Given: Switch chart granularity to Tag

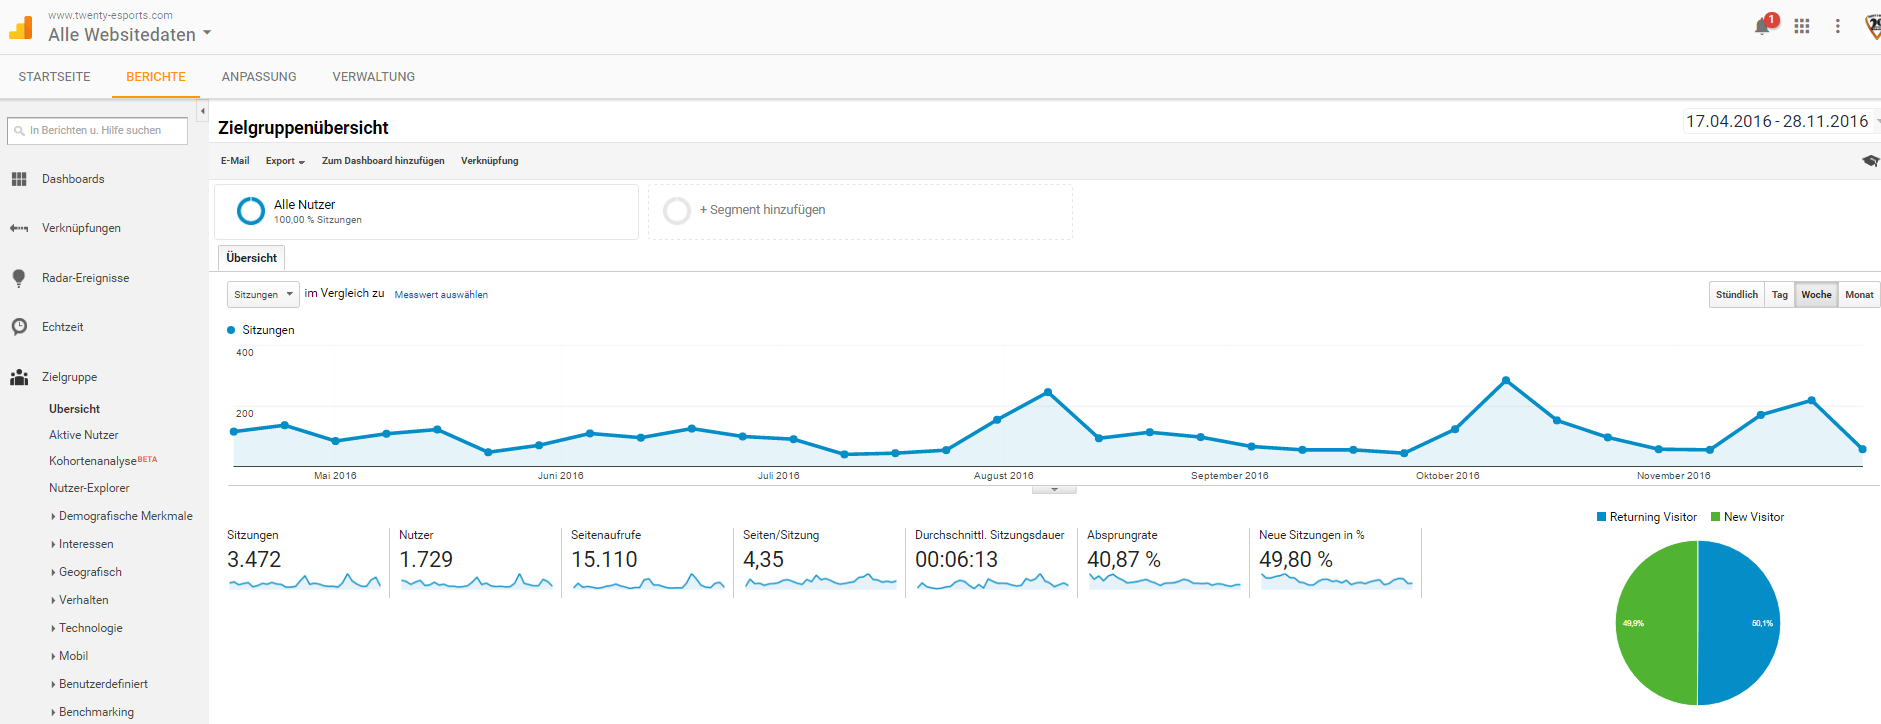Looking at the screenshot, I should (1780, 295).
